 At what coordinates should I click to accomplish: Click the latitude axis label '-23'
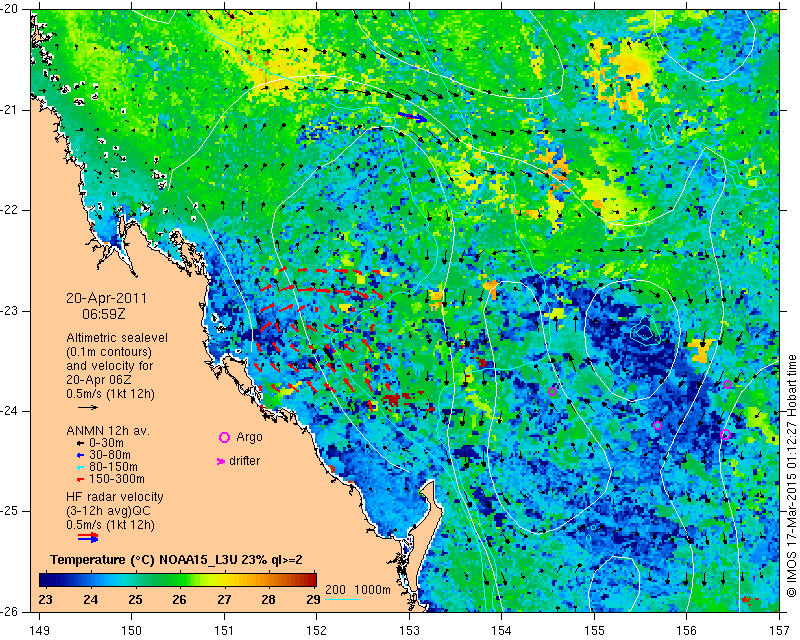coord(10,311)
